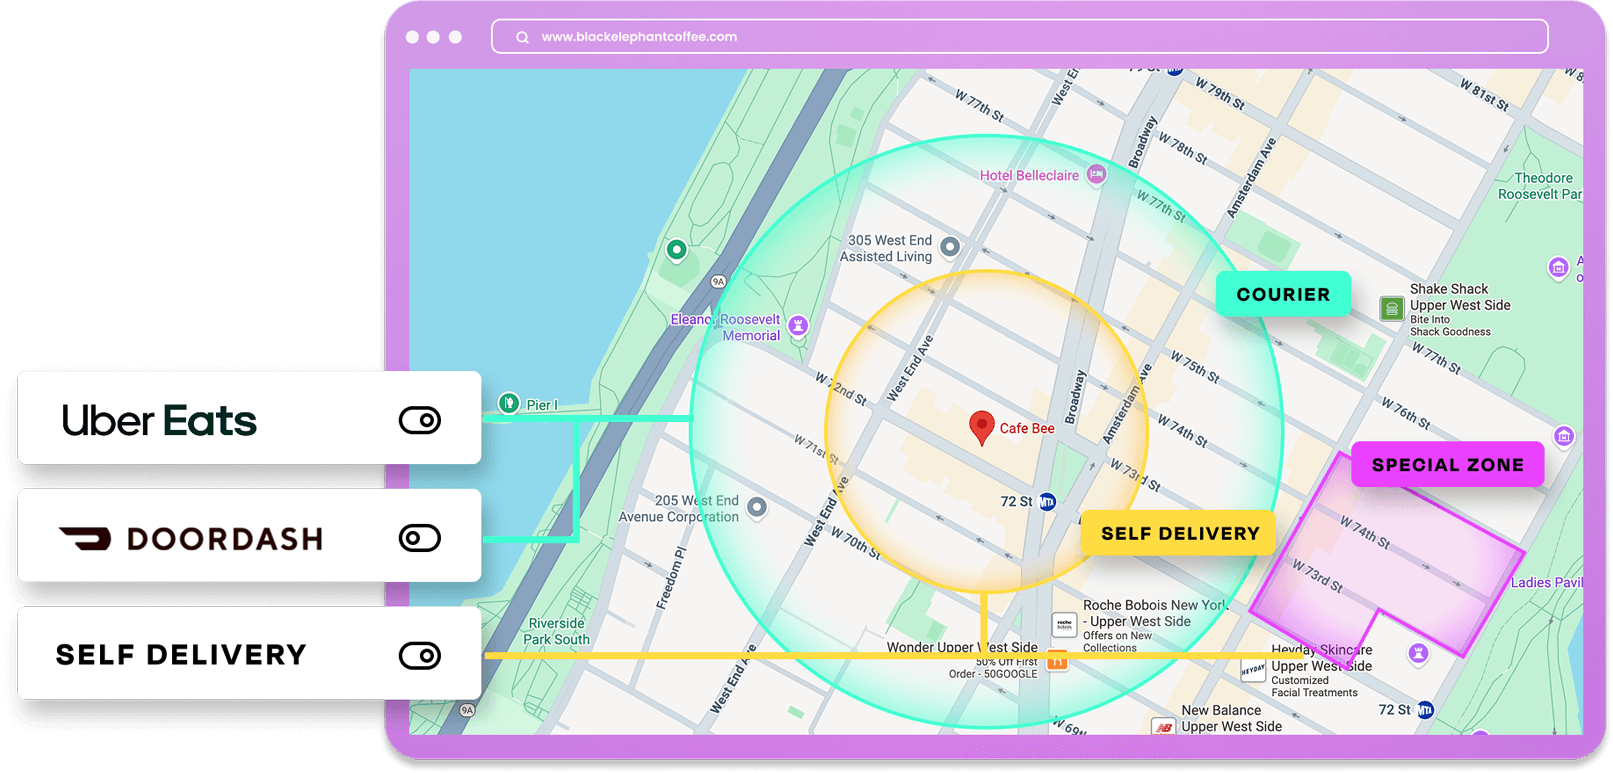Disable the Self Delivery switch
The width and height of the screenshot is (1613, 773).
tap(420, 656)
